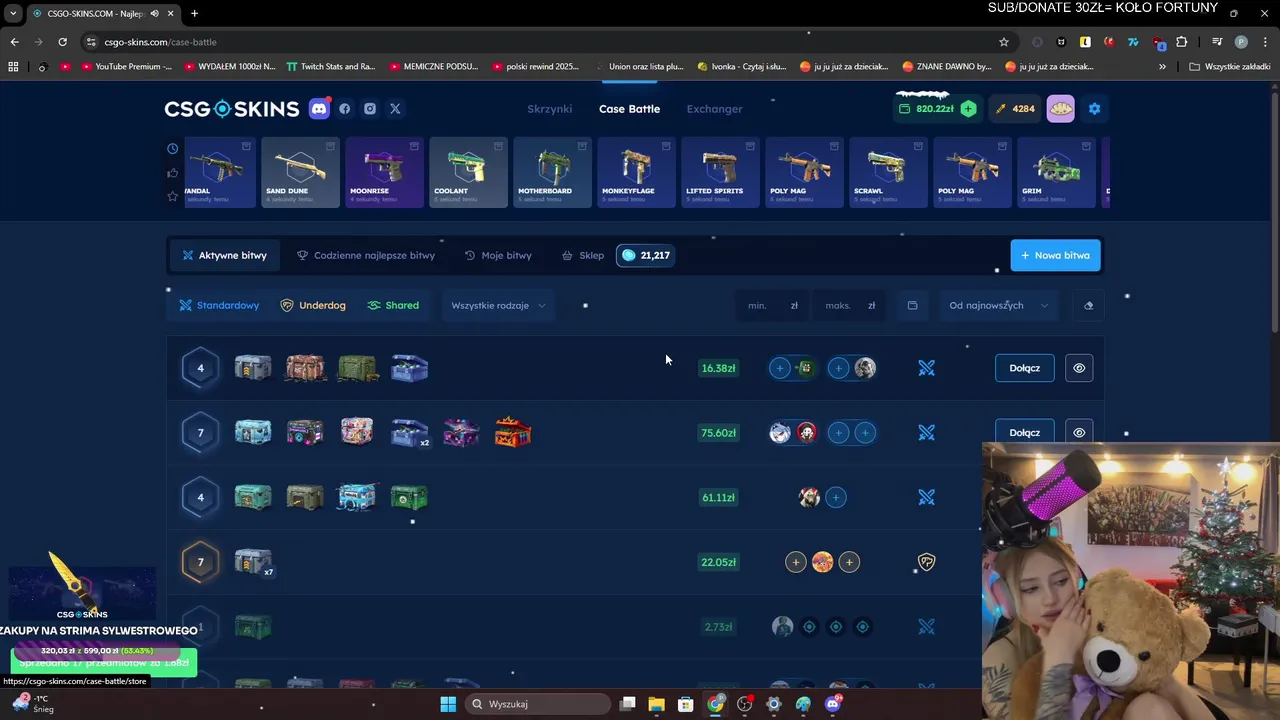Image resolution: width=1280 pixels, height=720 pixels.
Task: Click the 4284 points counter
Action: [x=1014, y=109]
